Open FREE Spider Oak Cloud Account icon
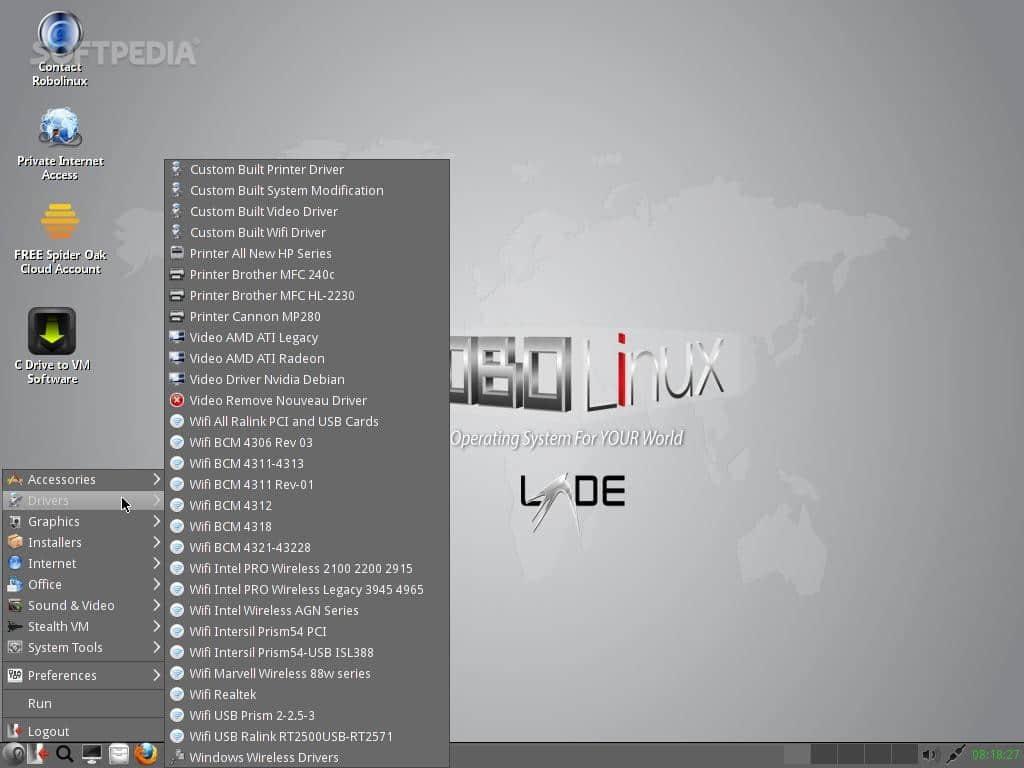The image size is (1024, 768). point(60,222)
